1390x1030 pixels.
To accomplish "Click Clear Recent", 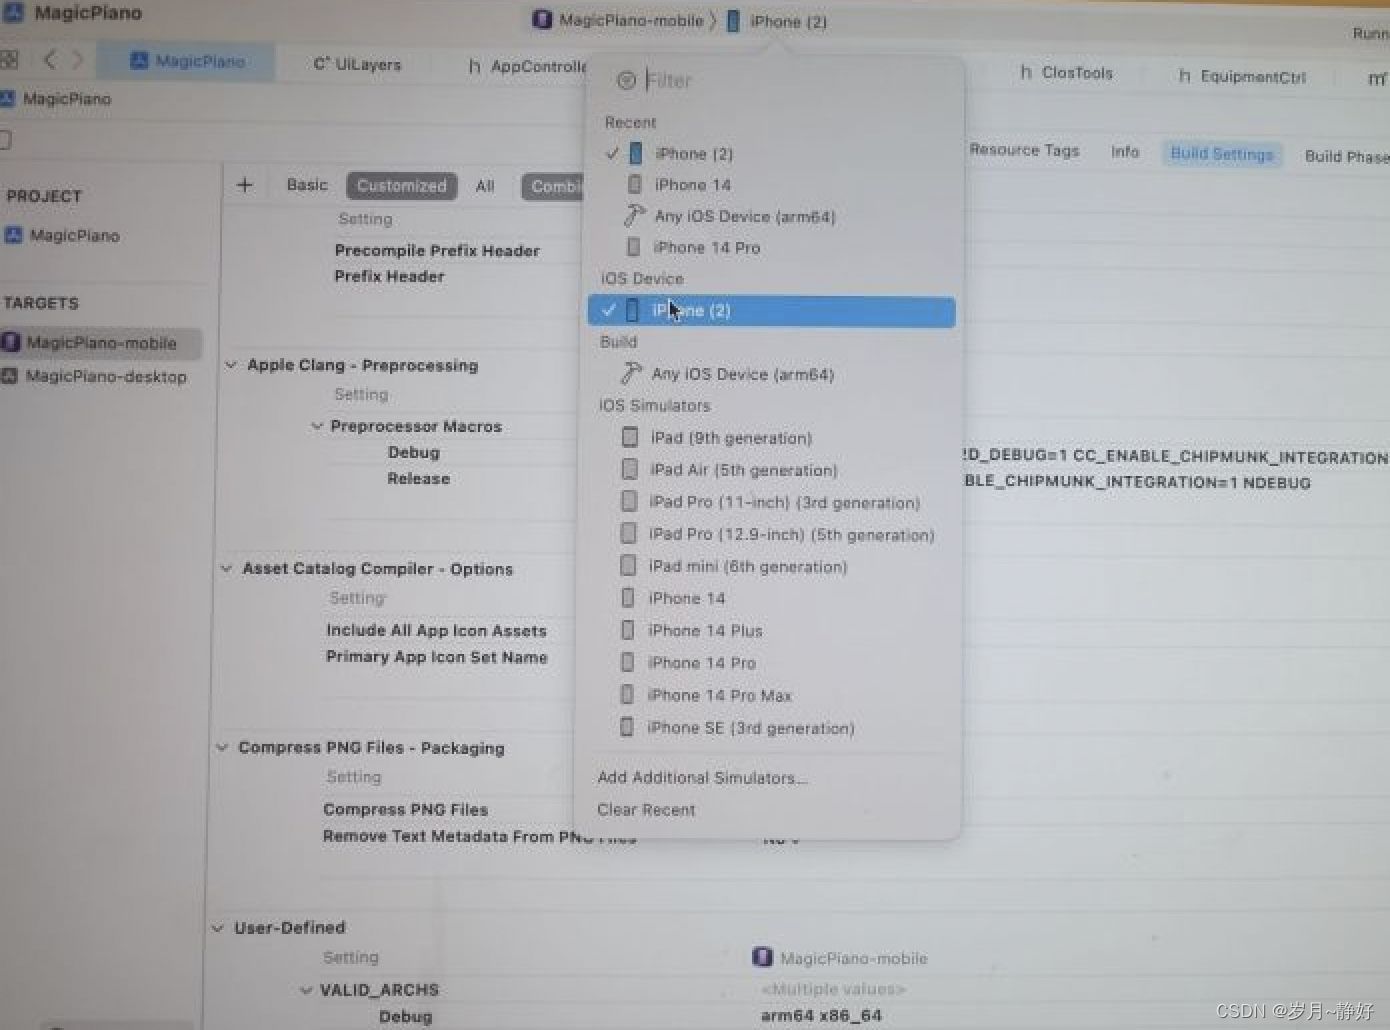I will pyautogui.click(x=646, y=809).
